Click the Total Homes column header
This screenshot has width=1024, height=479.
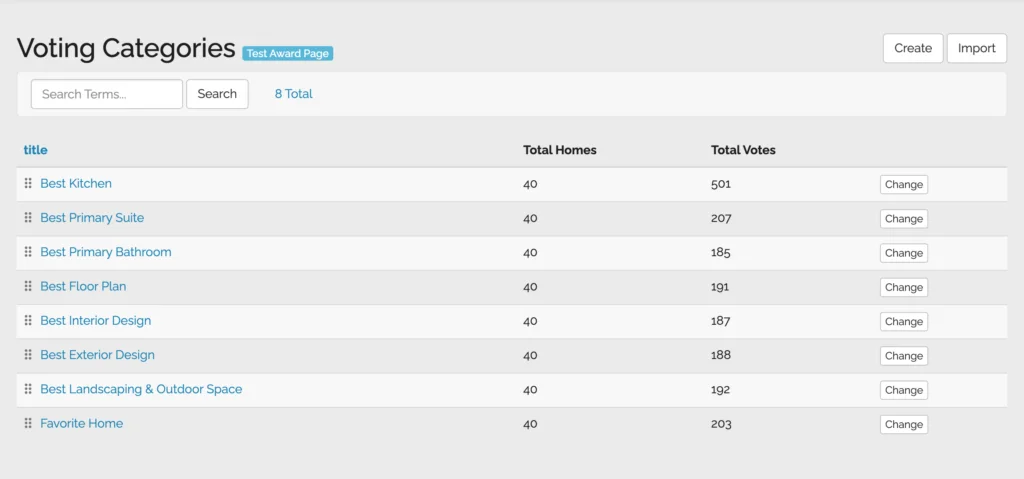(x=560, y=150)
